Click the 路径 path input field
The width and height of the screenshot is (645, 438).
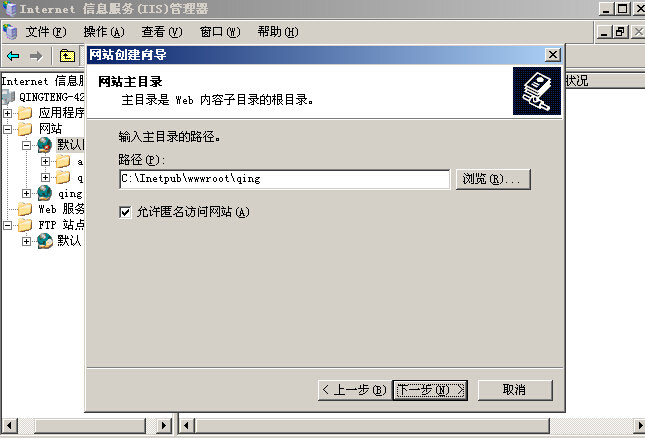(x=285, y=179)
